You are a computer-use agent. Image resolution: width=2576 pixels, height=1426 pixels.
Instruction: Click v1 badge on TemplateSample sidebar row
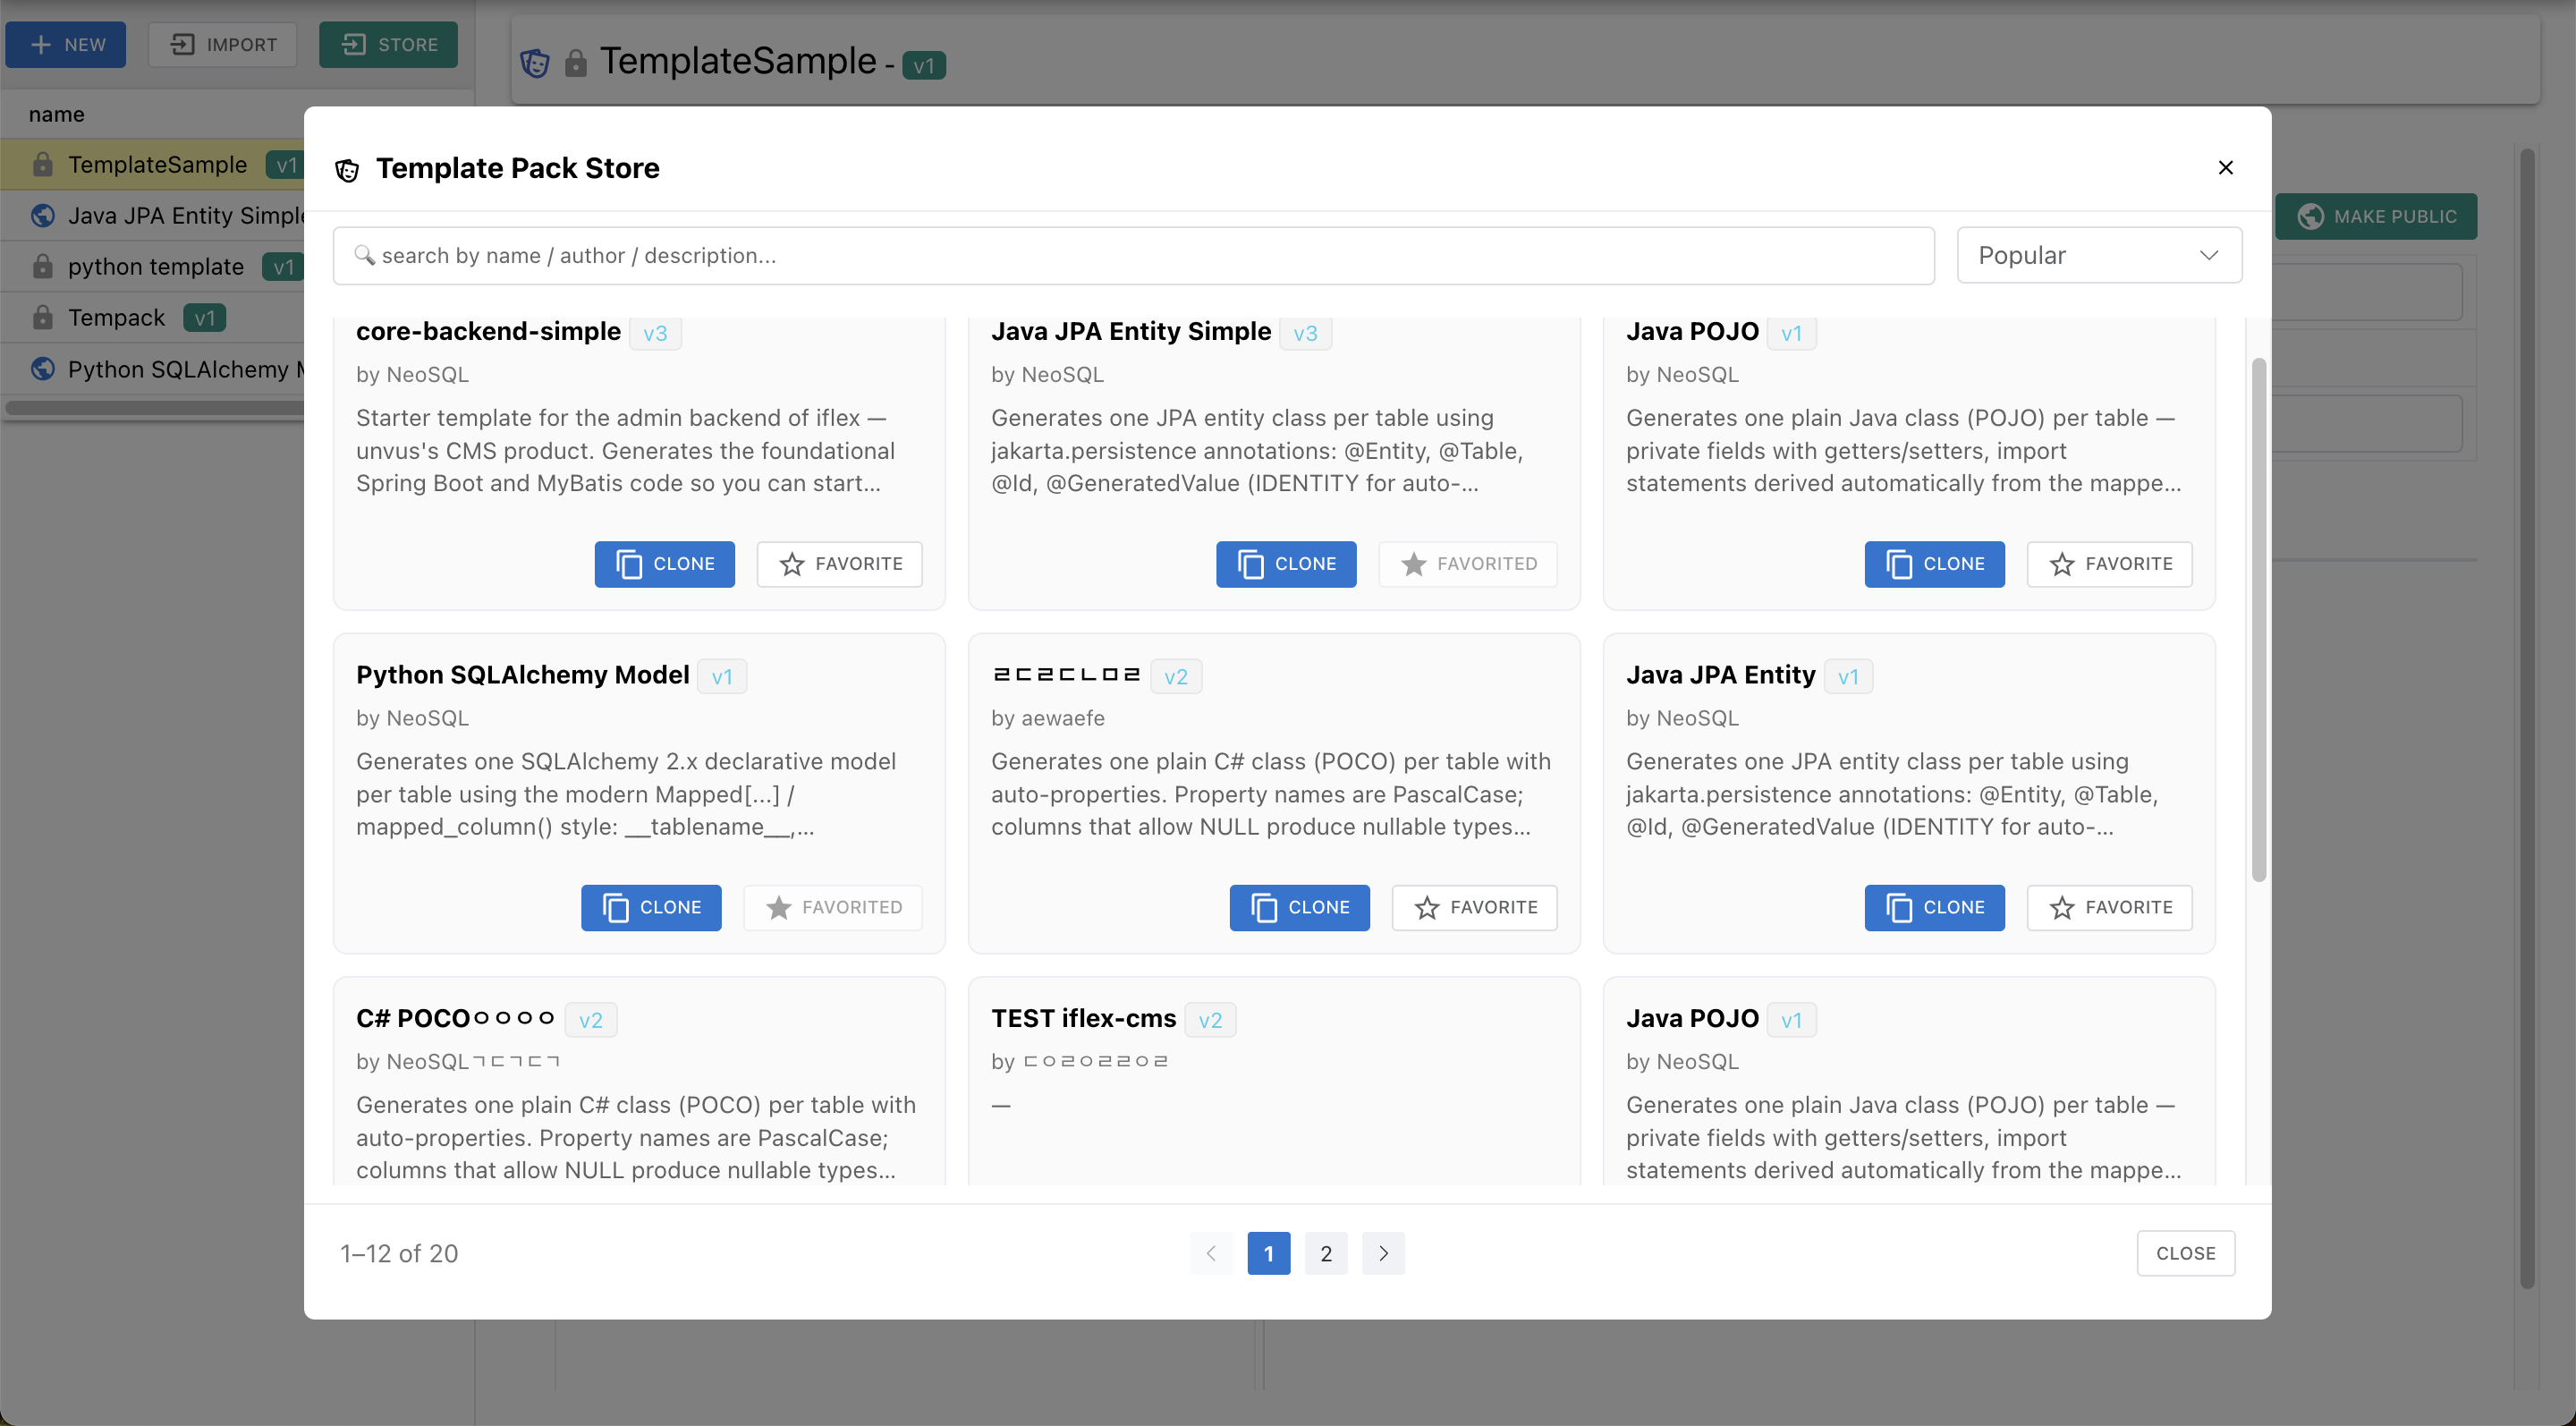(x=286, y=165)
